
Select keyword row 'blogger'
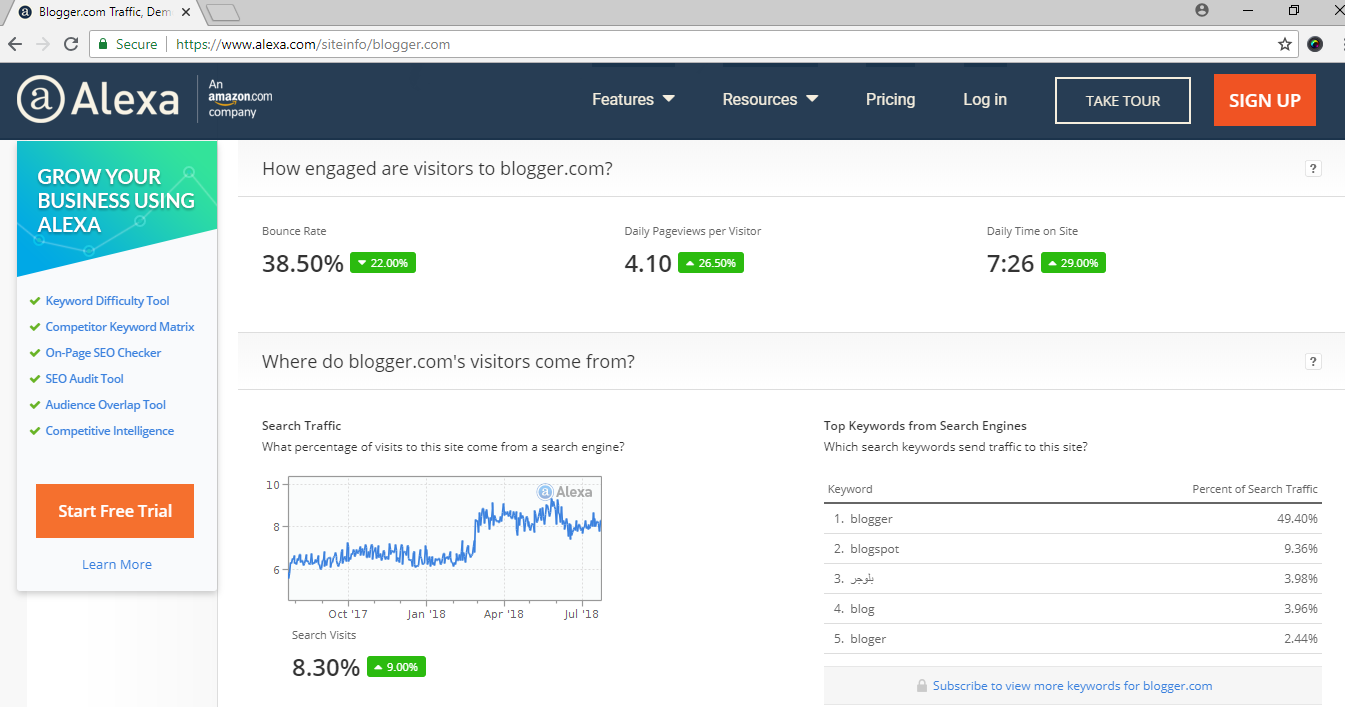(1073, 519)
